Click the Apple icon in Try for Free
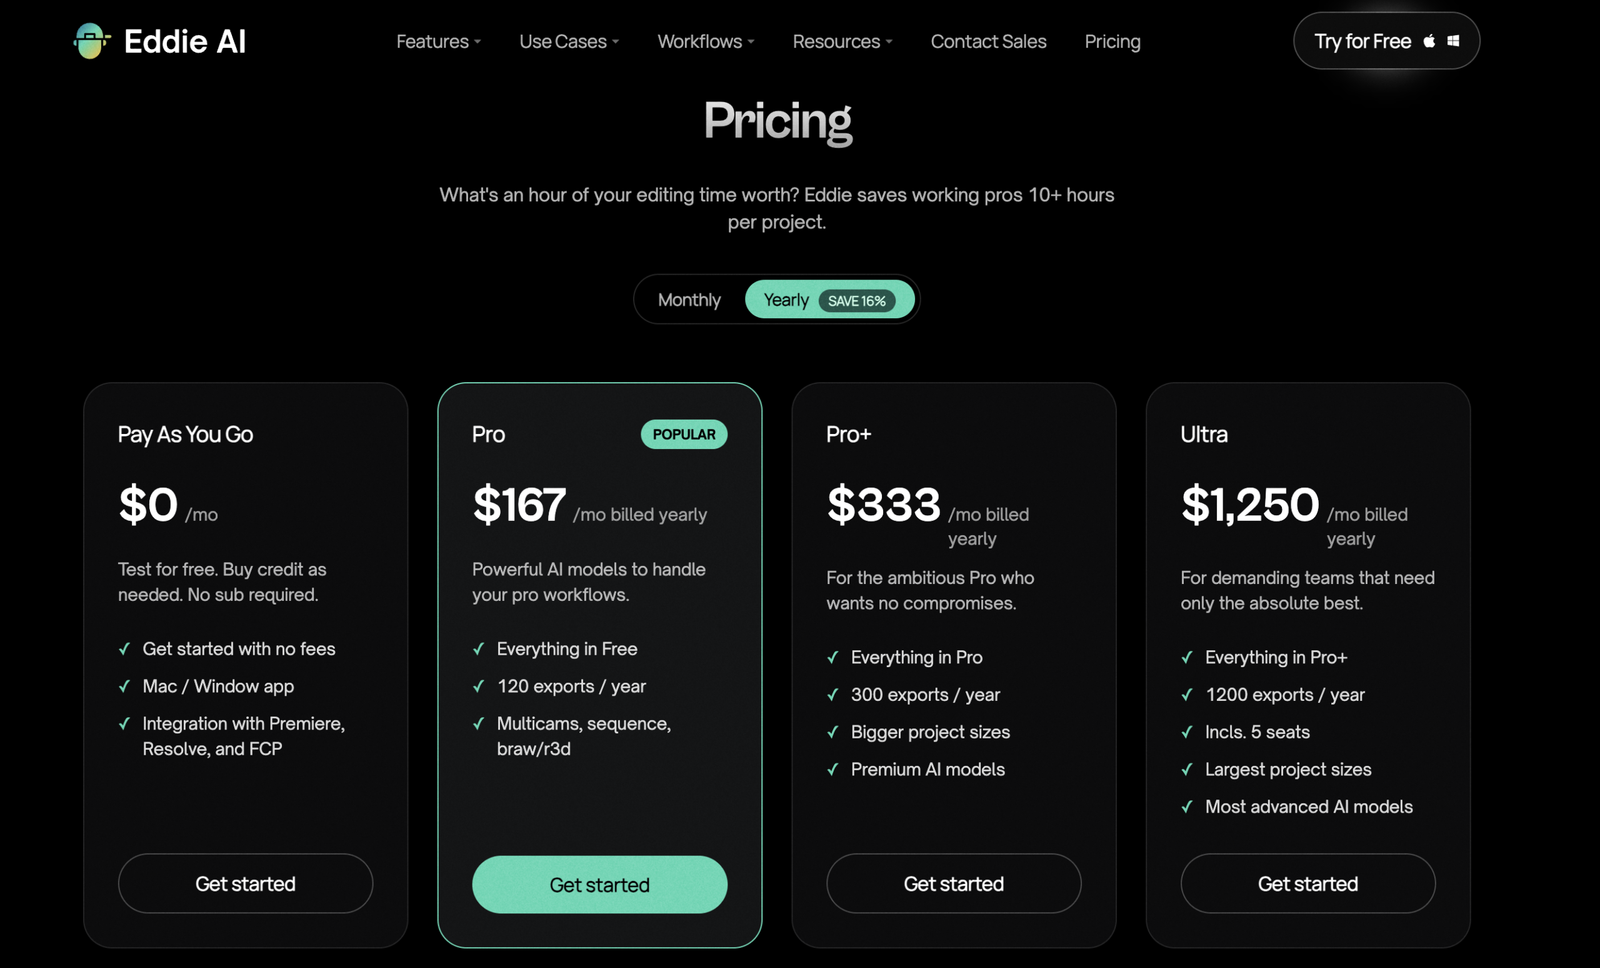Image resolution: width=1600 pixels, height=968 pixels. (1429, 41)
